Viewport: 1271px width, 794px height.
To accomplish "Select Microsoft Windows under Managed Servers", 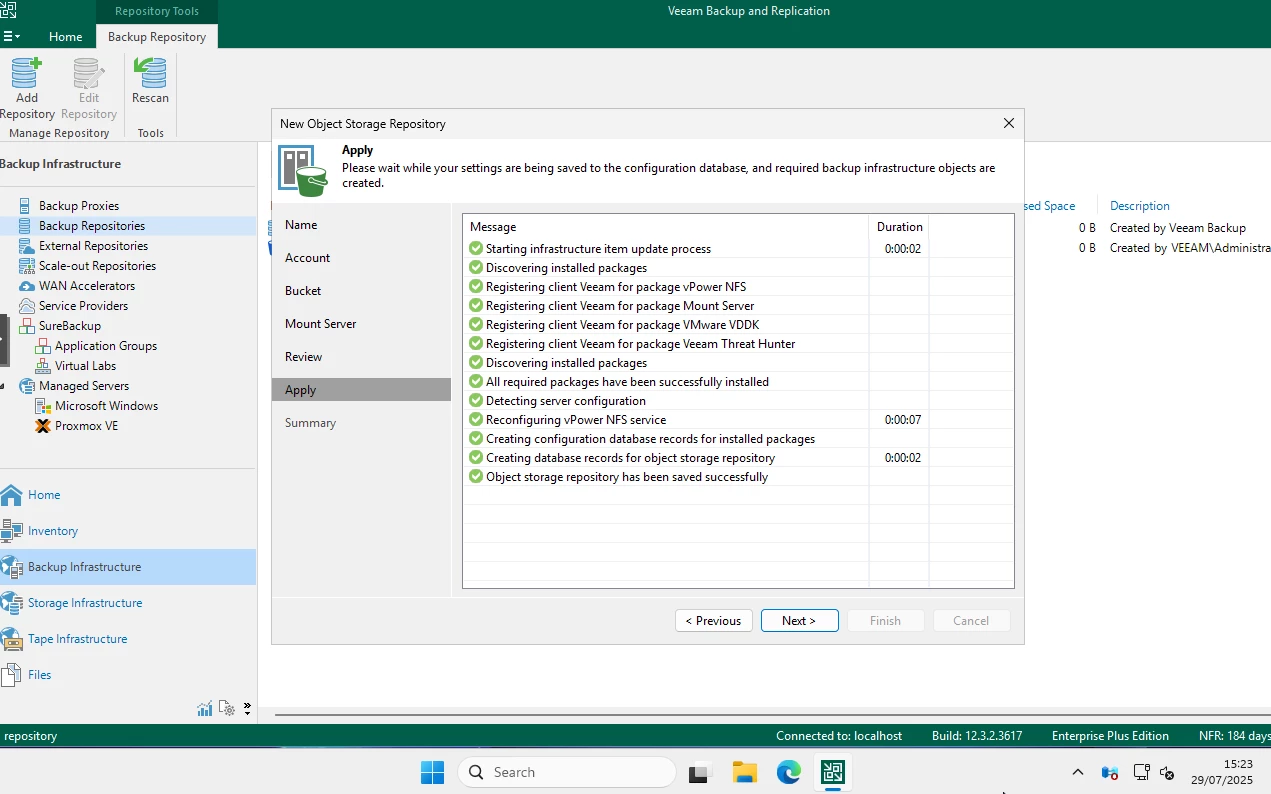I will pos(107,406).
